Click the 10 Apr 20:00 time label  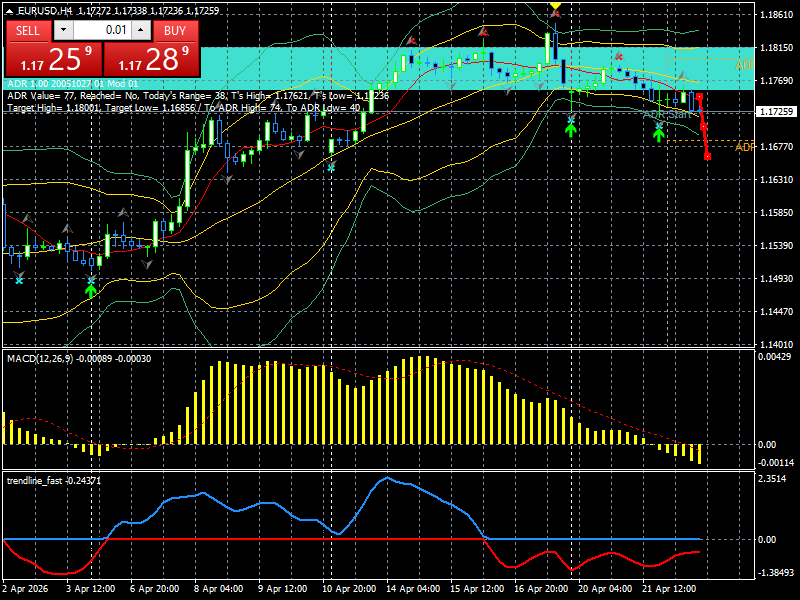pyautogui.click(x=349, y=588)
